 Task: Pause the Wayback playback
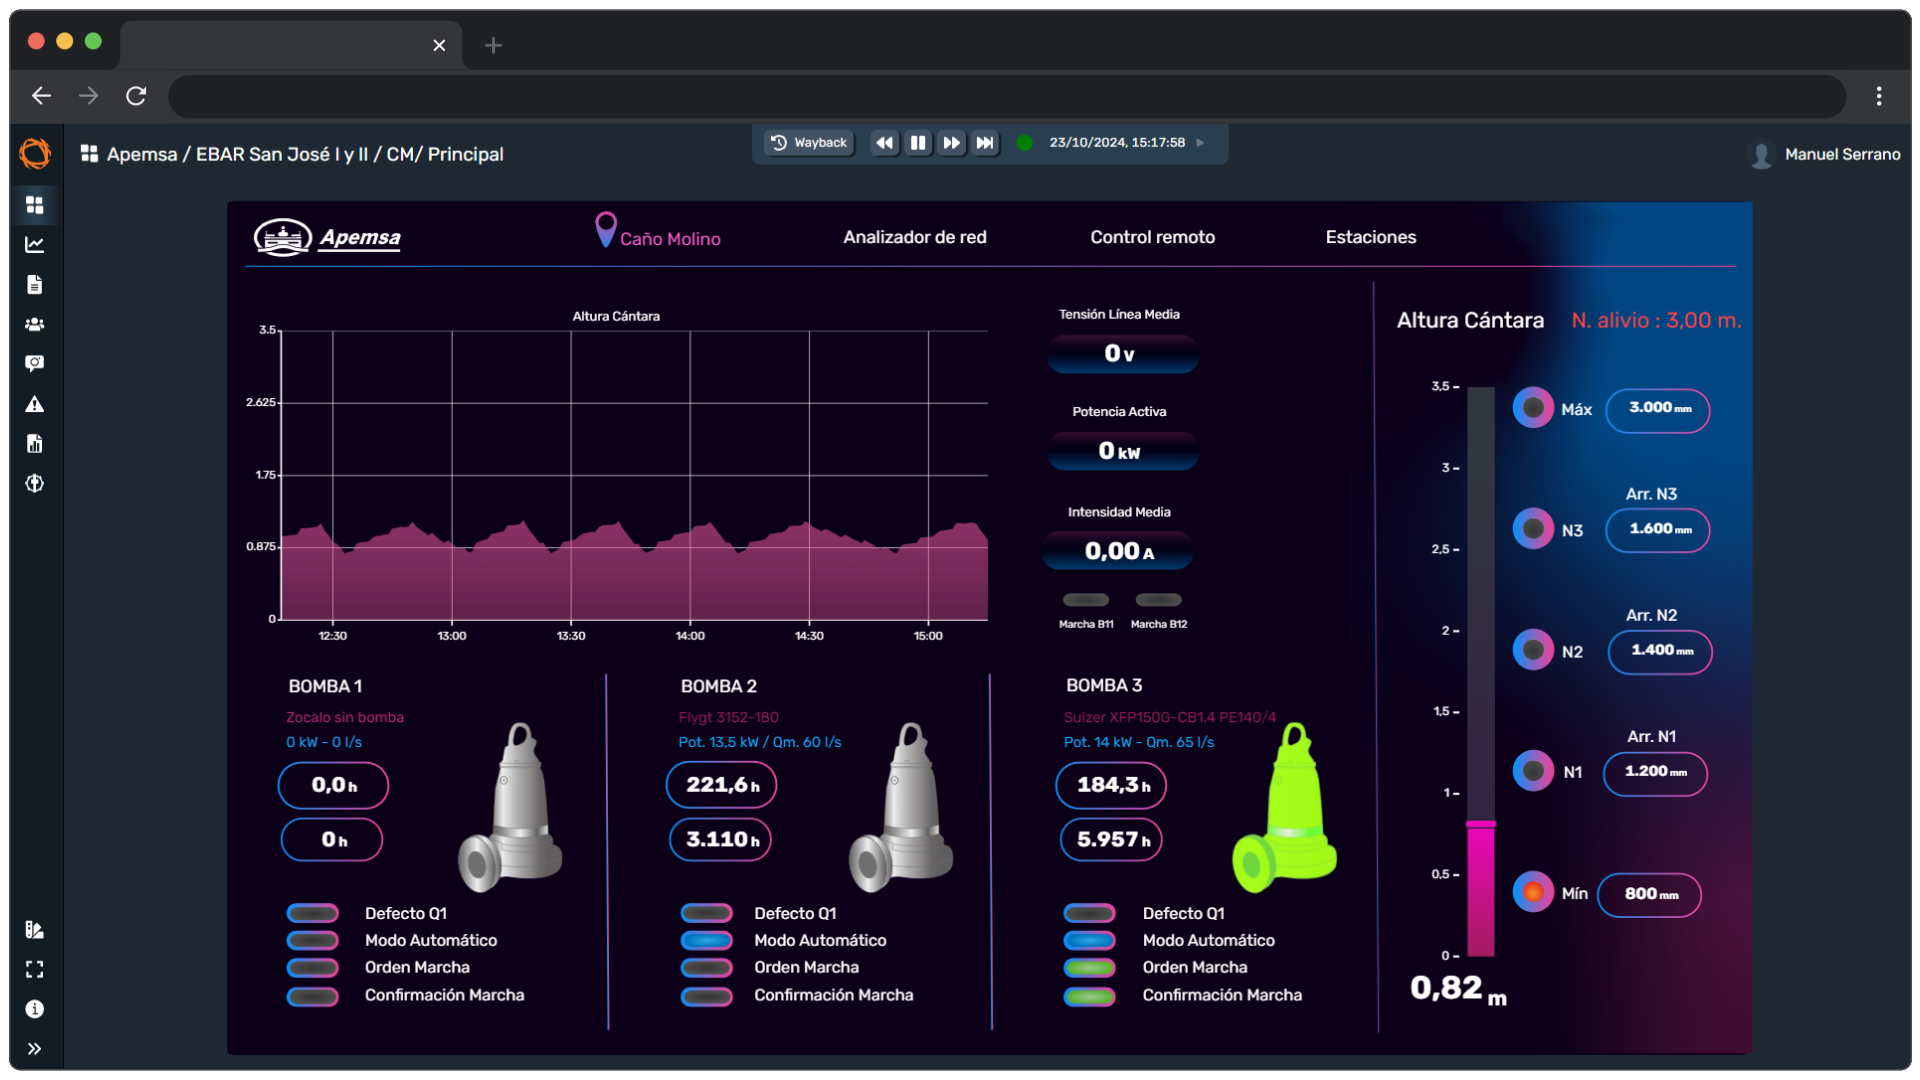(918, 143)
